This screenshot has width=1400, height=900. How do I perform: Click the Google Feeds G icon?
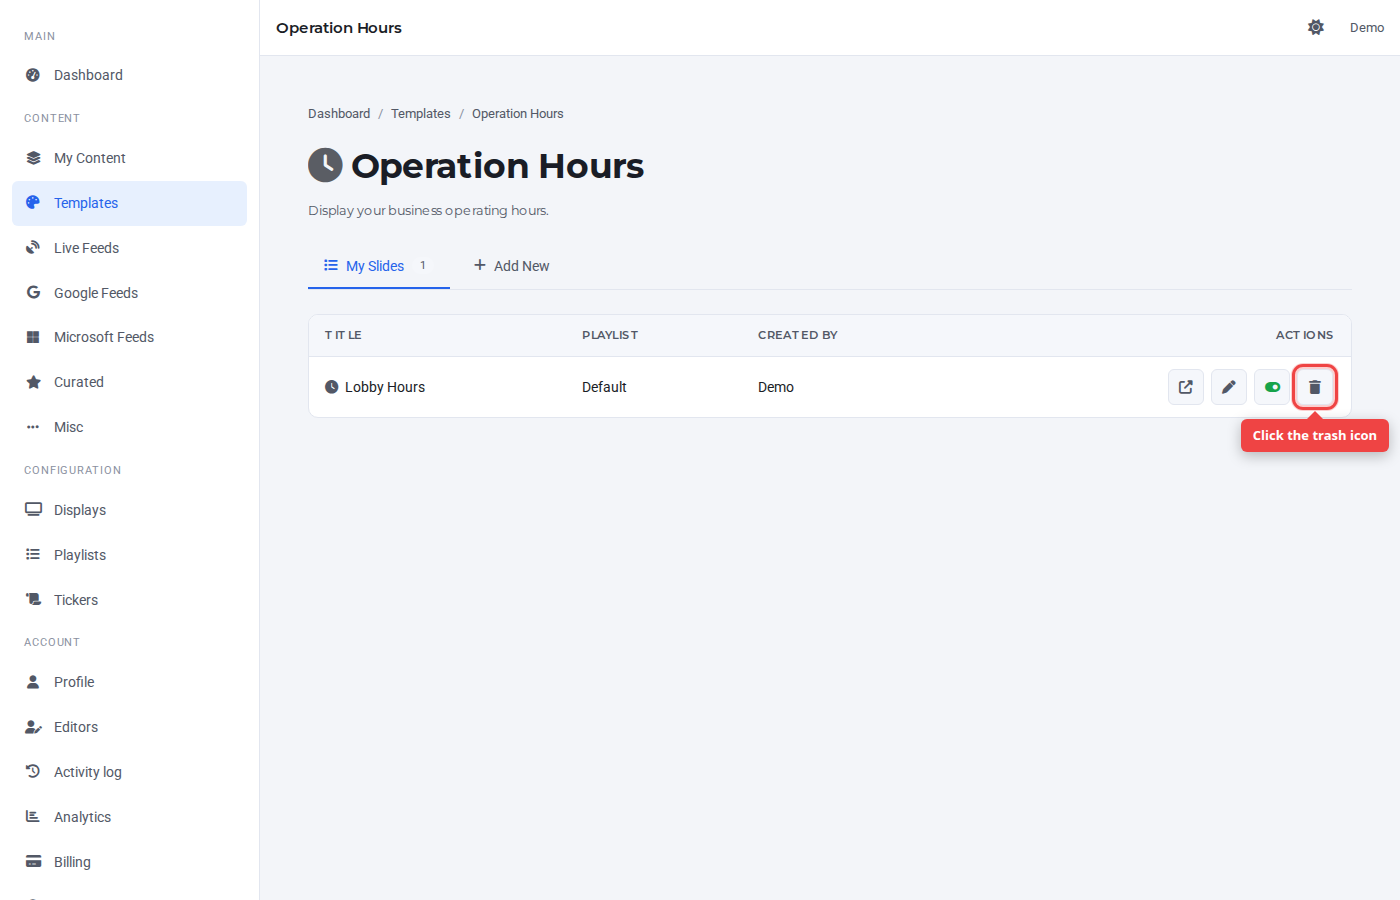33,293
